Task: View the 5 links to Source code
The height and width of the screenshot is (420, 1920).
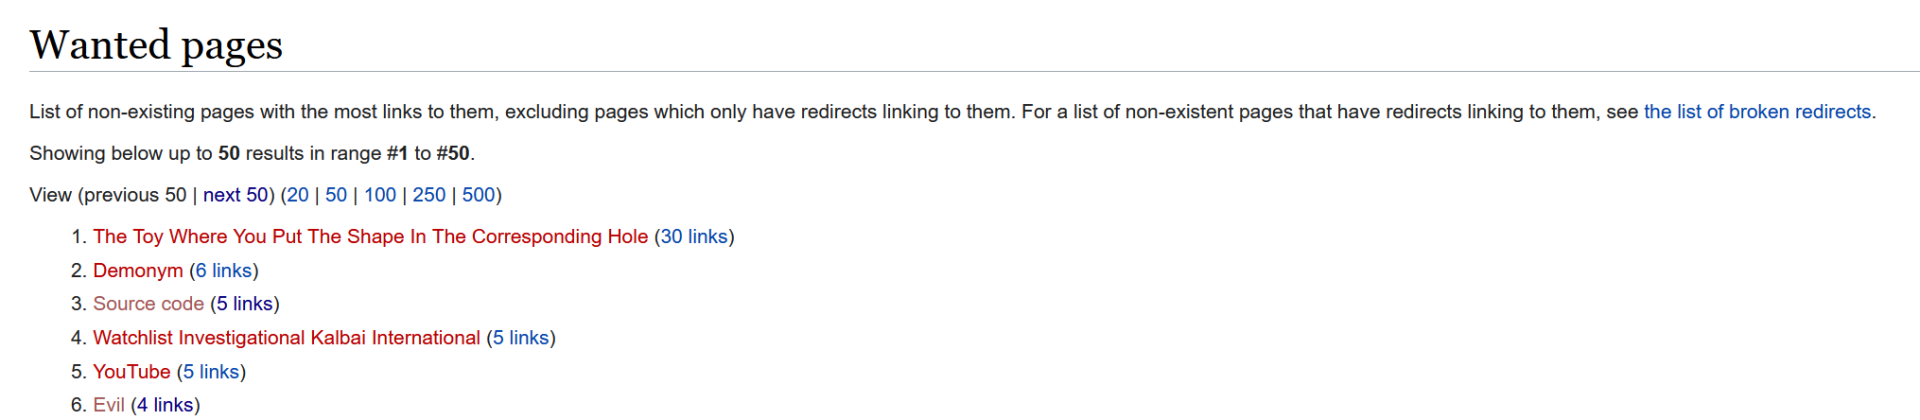Action: [245, 304]
